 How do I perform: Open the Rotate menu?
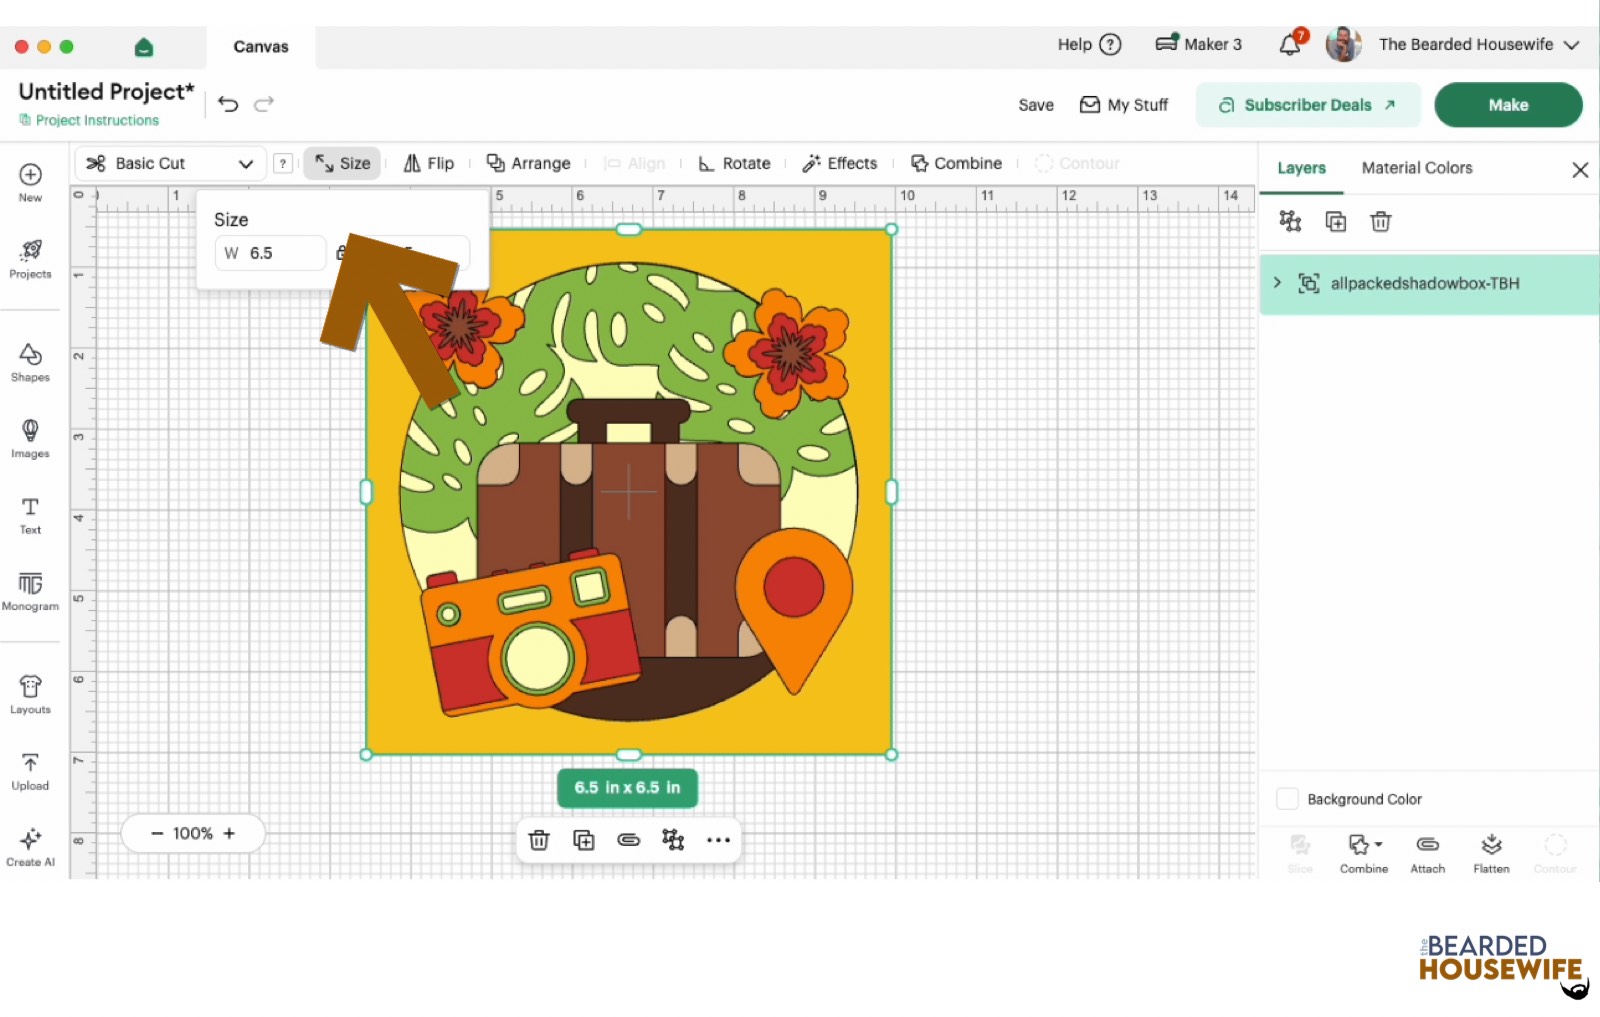(x=734, y=163)
